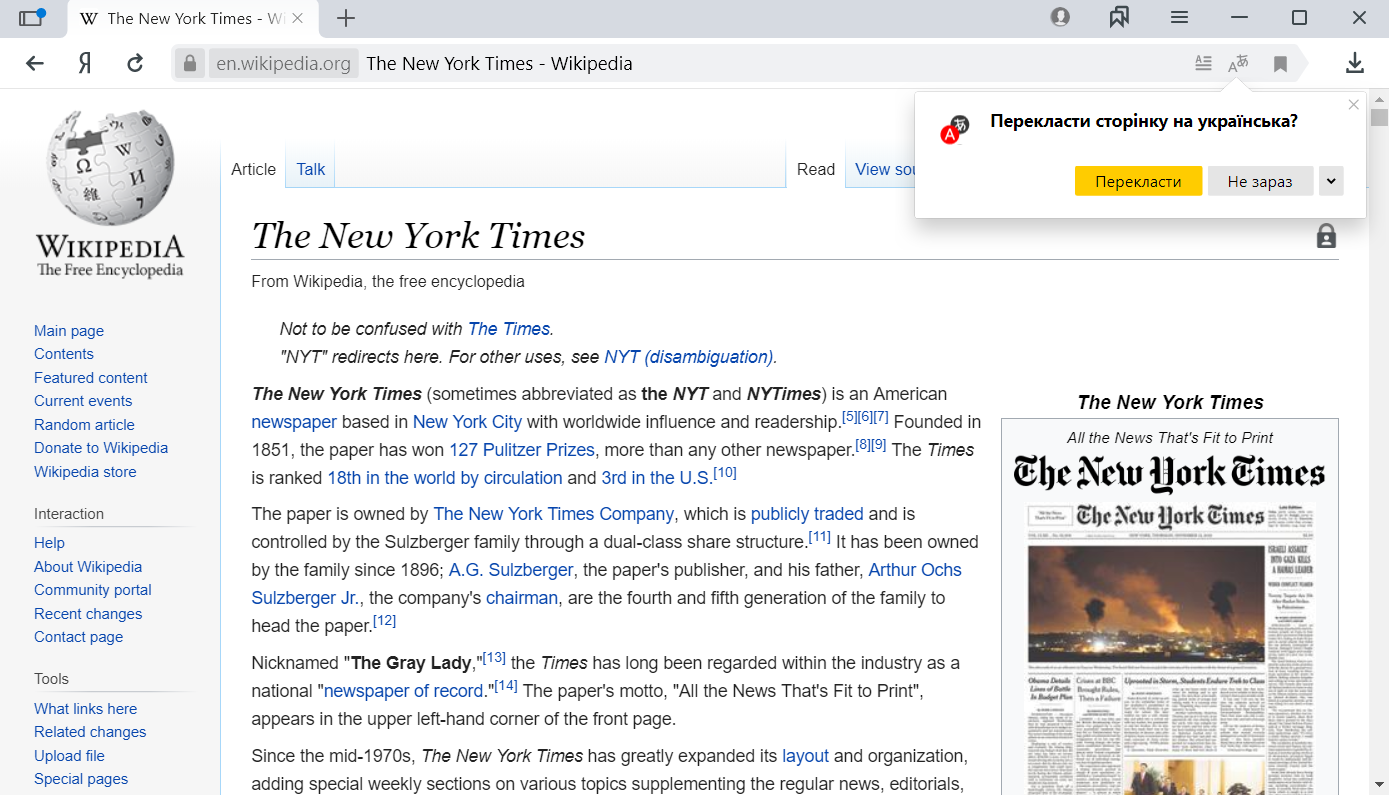Image resolution: width=1389 pixels, height=795 pixels.
Task: Open the user profile account icon
Action: pyautogui.click(x=1060, y=17)
